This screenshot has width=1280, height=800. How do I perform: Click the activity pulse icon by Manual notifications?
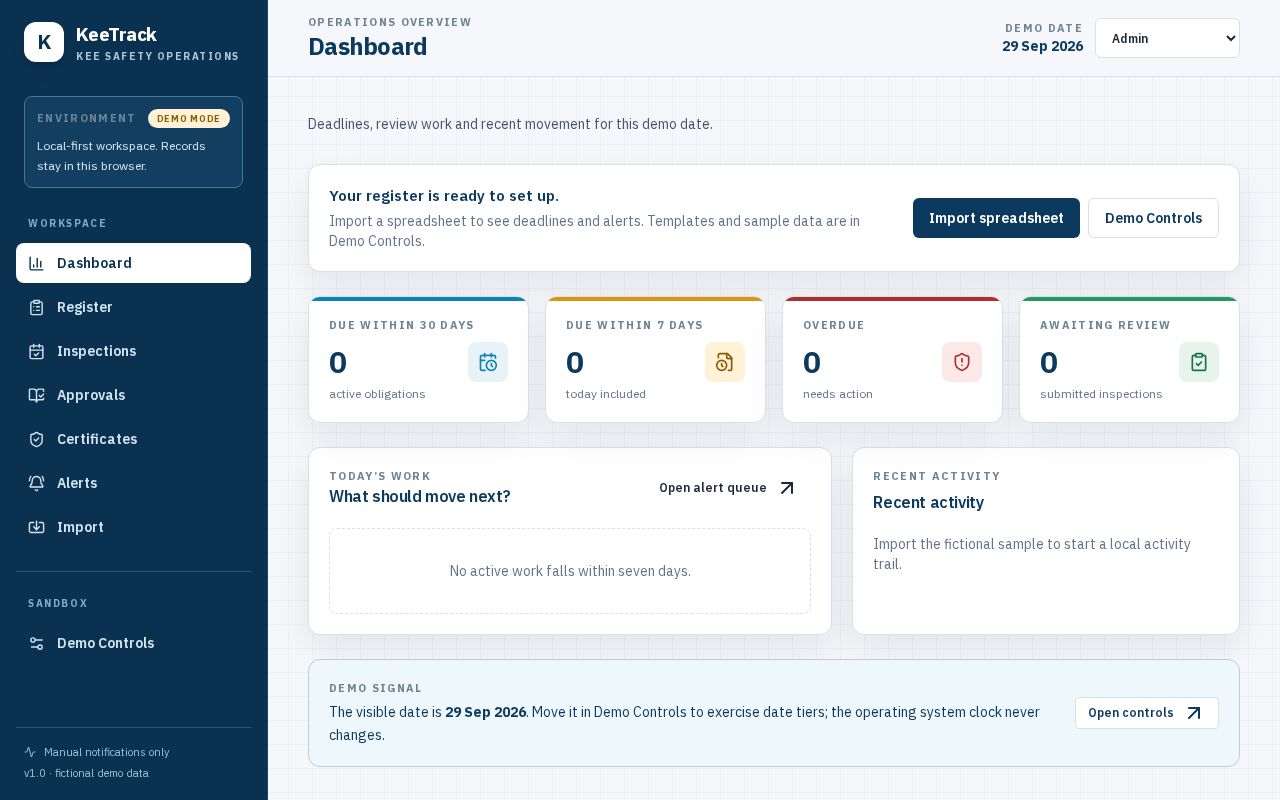(30, 752)
